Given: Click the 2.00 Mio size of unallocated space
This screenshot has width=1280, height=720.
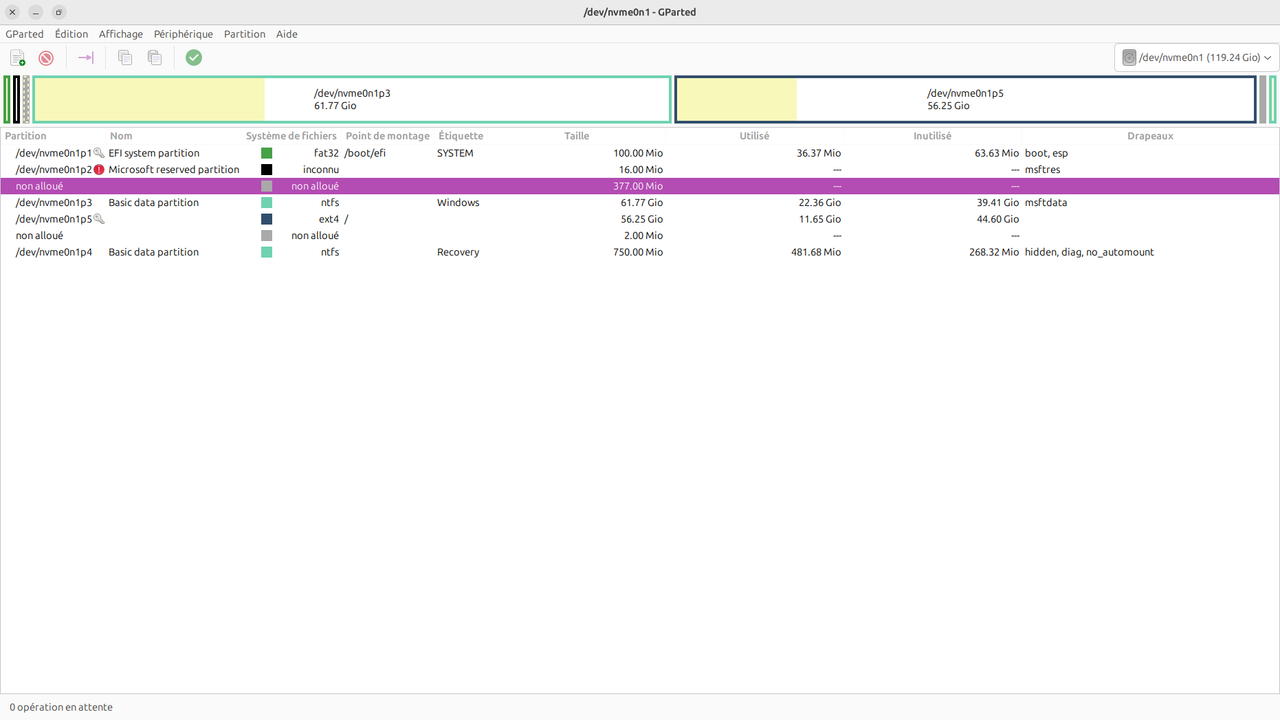Looking at the screenshot, I should pyautogui.click(x=641, y=236).
